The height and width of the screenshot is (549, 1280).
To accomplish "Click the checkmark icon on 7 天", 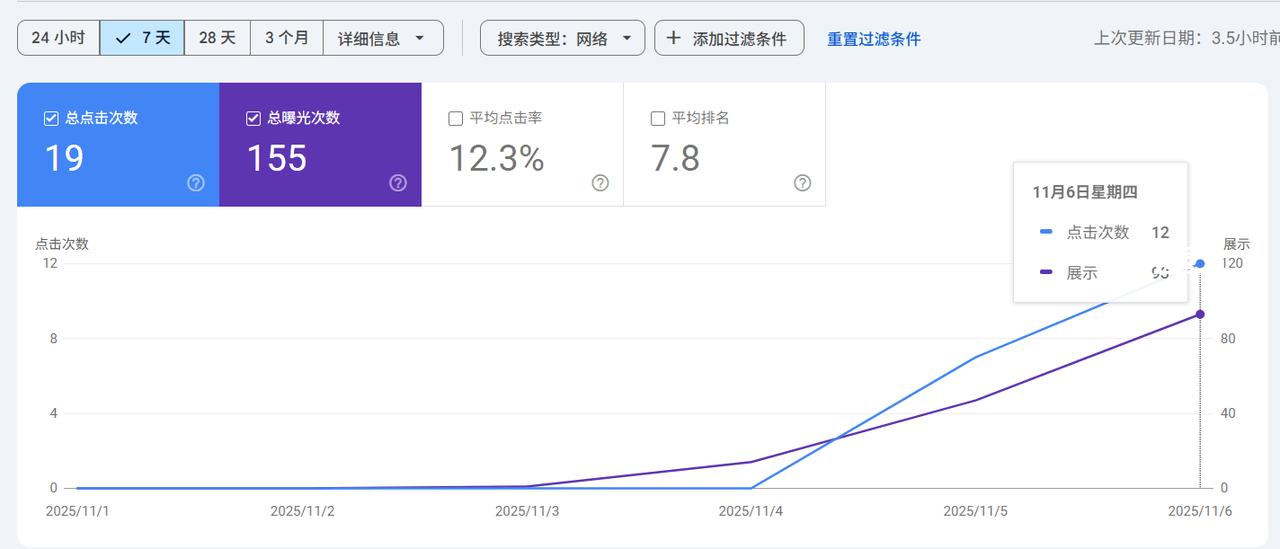I will (124, 39).
